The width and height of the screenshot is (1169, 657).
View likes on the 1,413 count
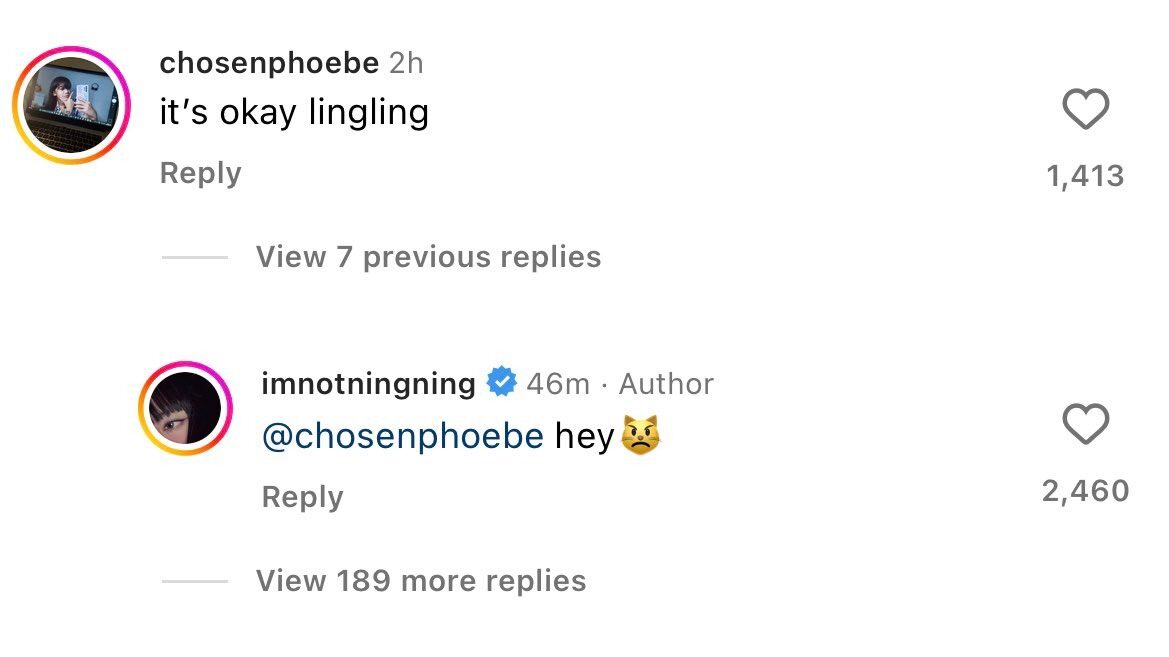point(1085,177)
